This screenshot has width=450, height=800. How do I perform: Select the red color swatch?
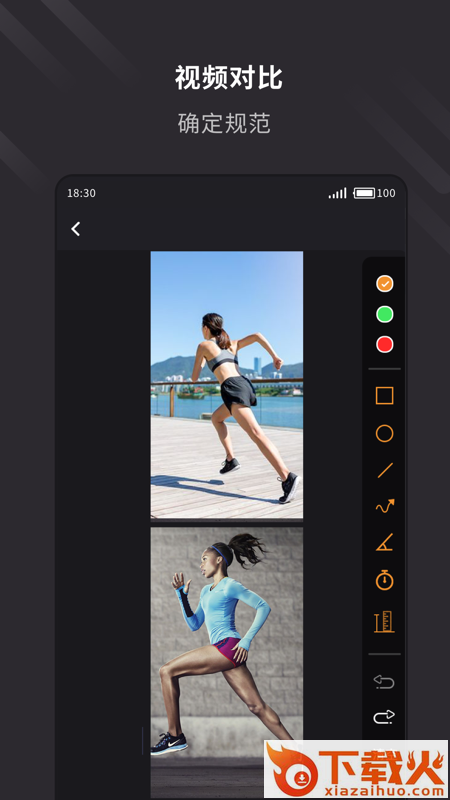point(385,344)
